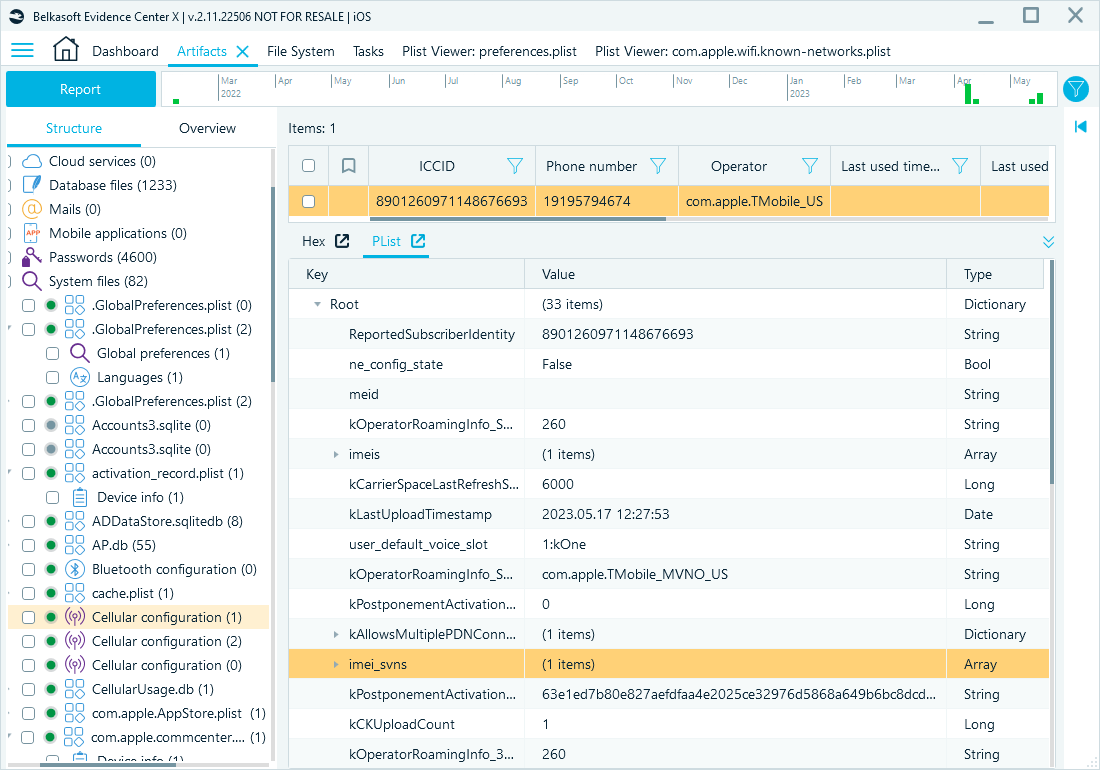Click the Global preferences magnifier icon

(x=79, y=353)
